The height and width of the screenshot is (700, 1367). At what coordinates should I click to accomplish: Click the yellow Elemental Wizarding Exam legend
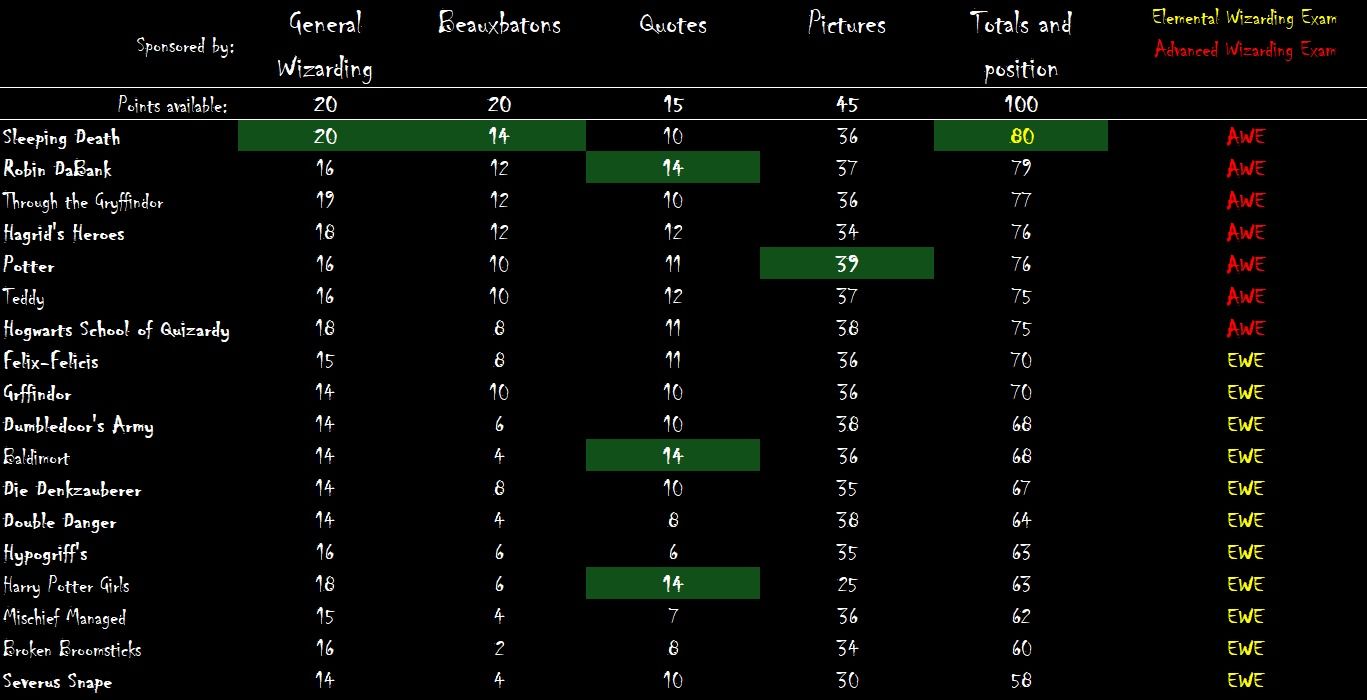tap(1244, 18)
